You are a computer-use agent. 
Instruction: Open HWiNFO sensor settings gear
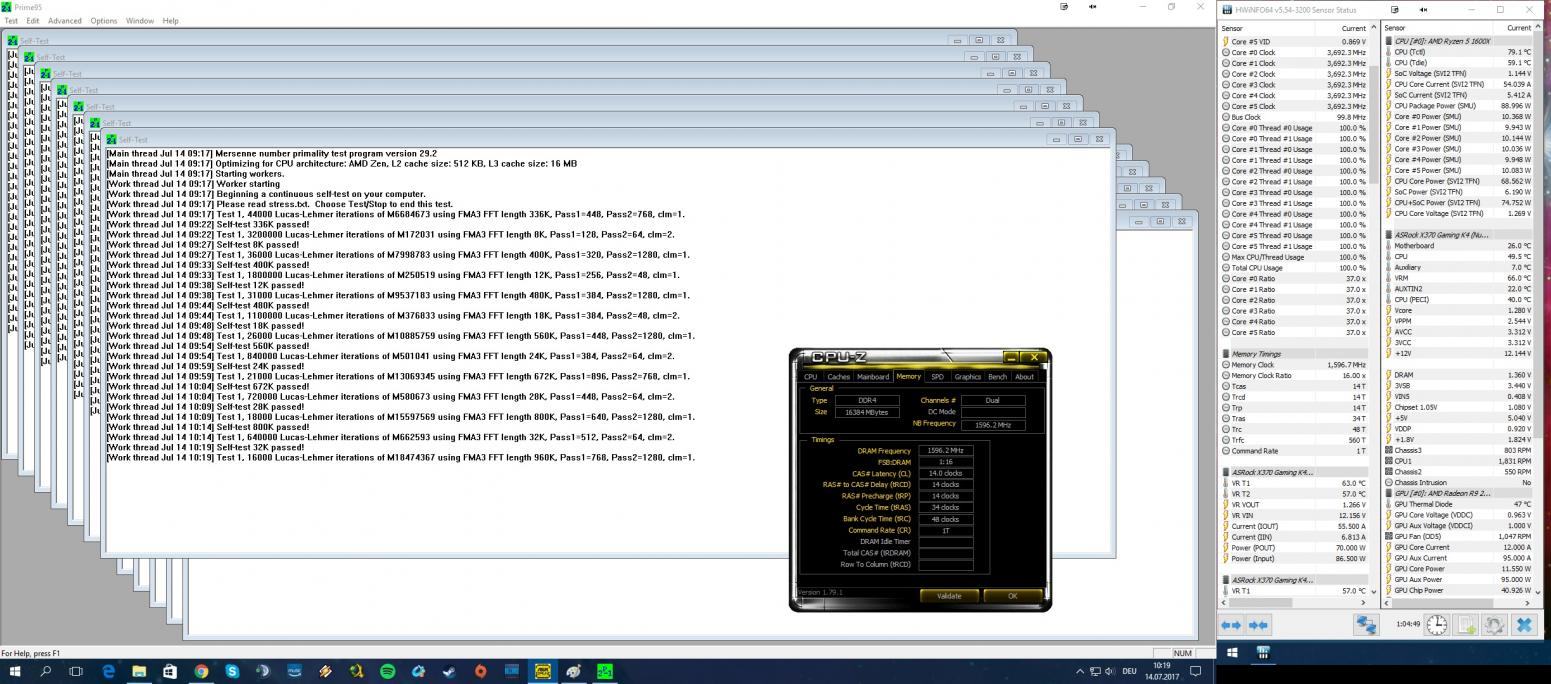click(1494, 625)
